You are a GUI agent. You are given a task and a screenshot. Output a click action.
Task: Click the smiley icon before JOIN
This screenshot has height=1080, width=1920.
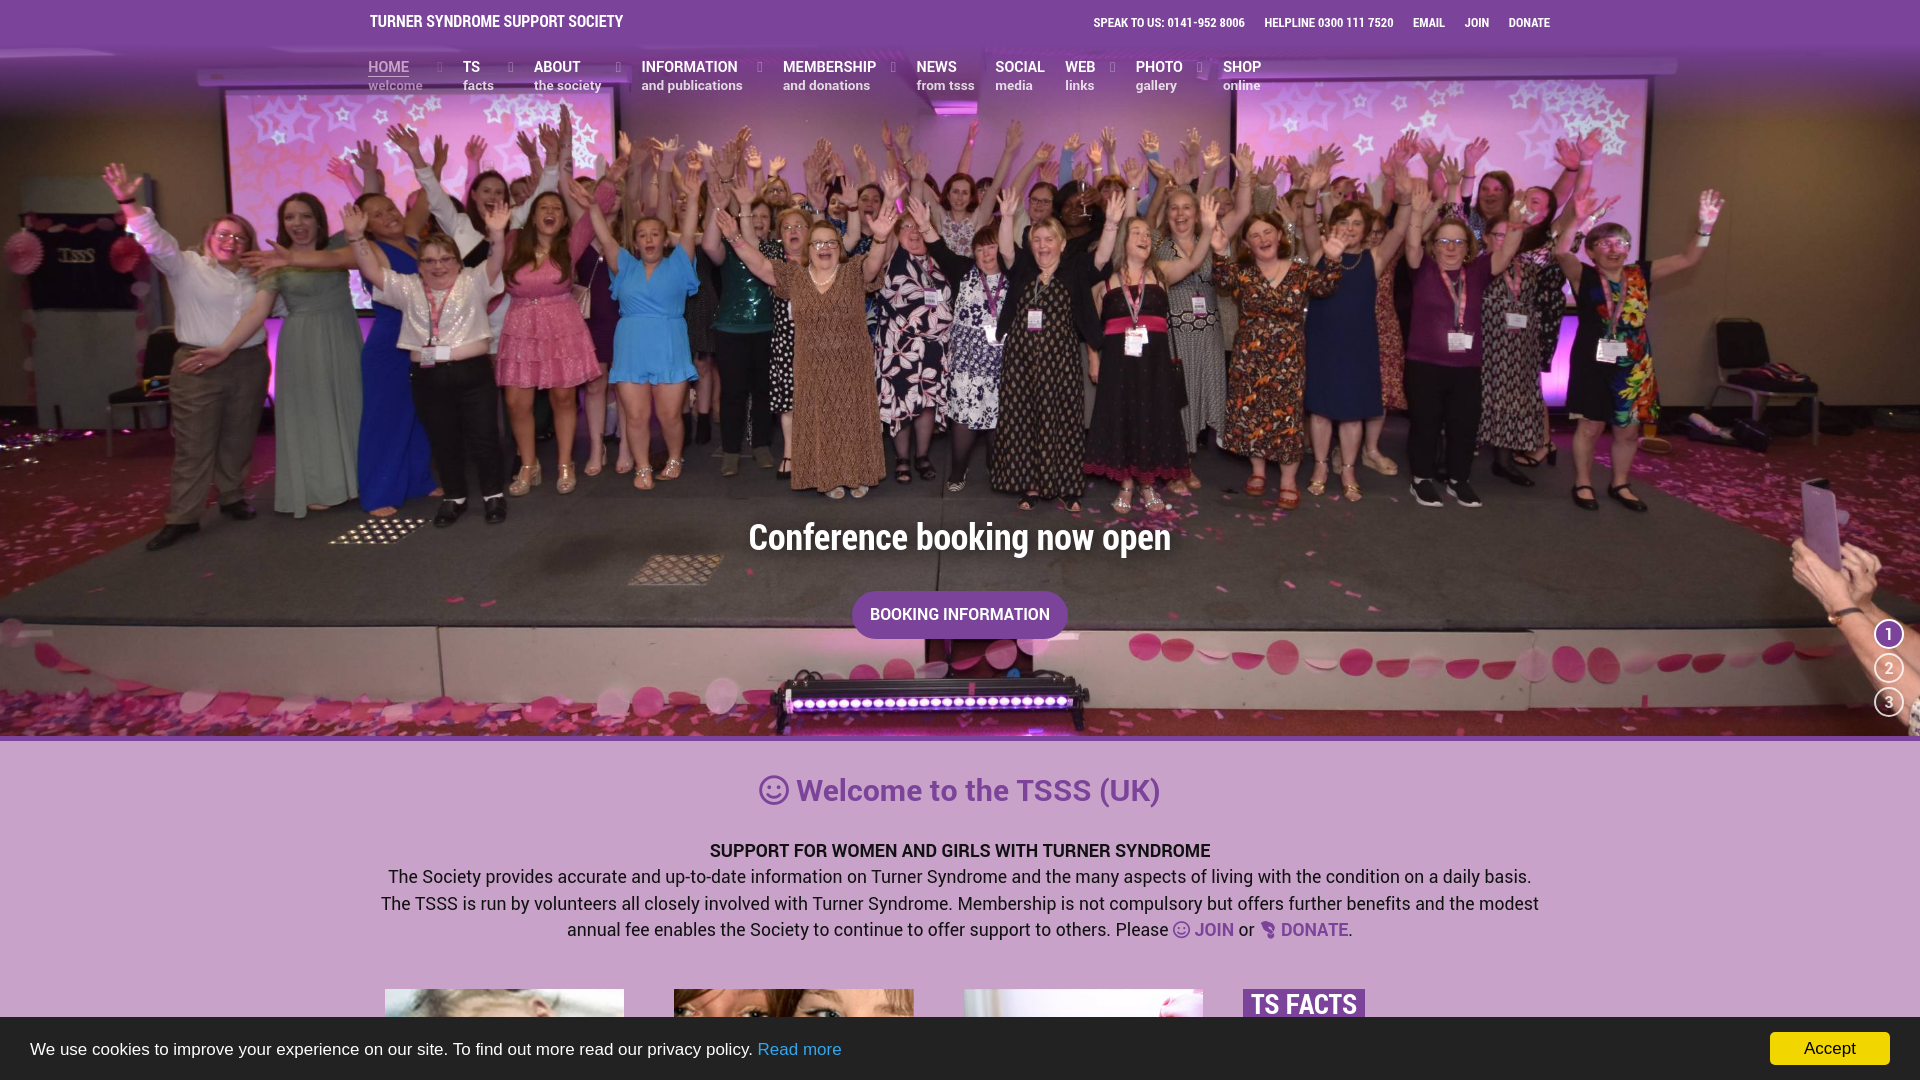pyautogui.click(x=1181, y=930)
